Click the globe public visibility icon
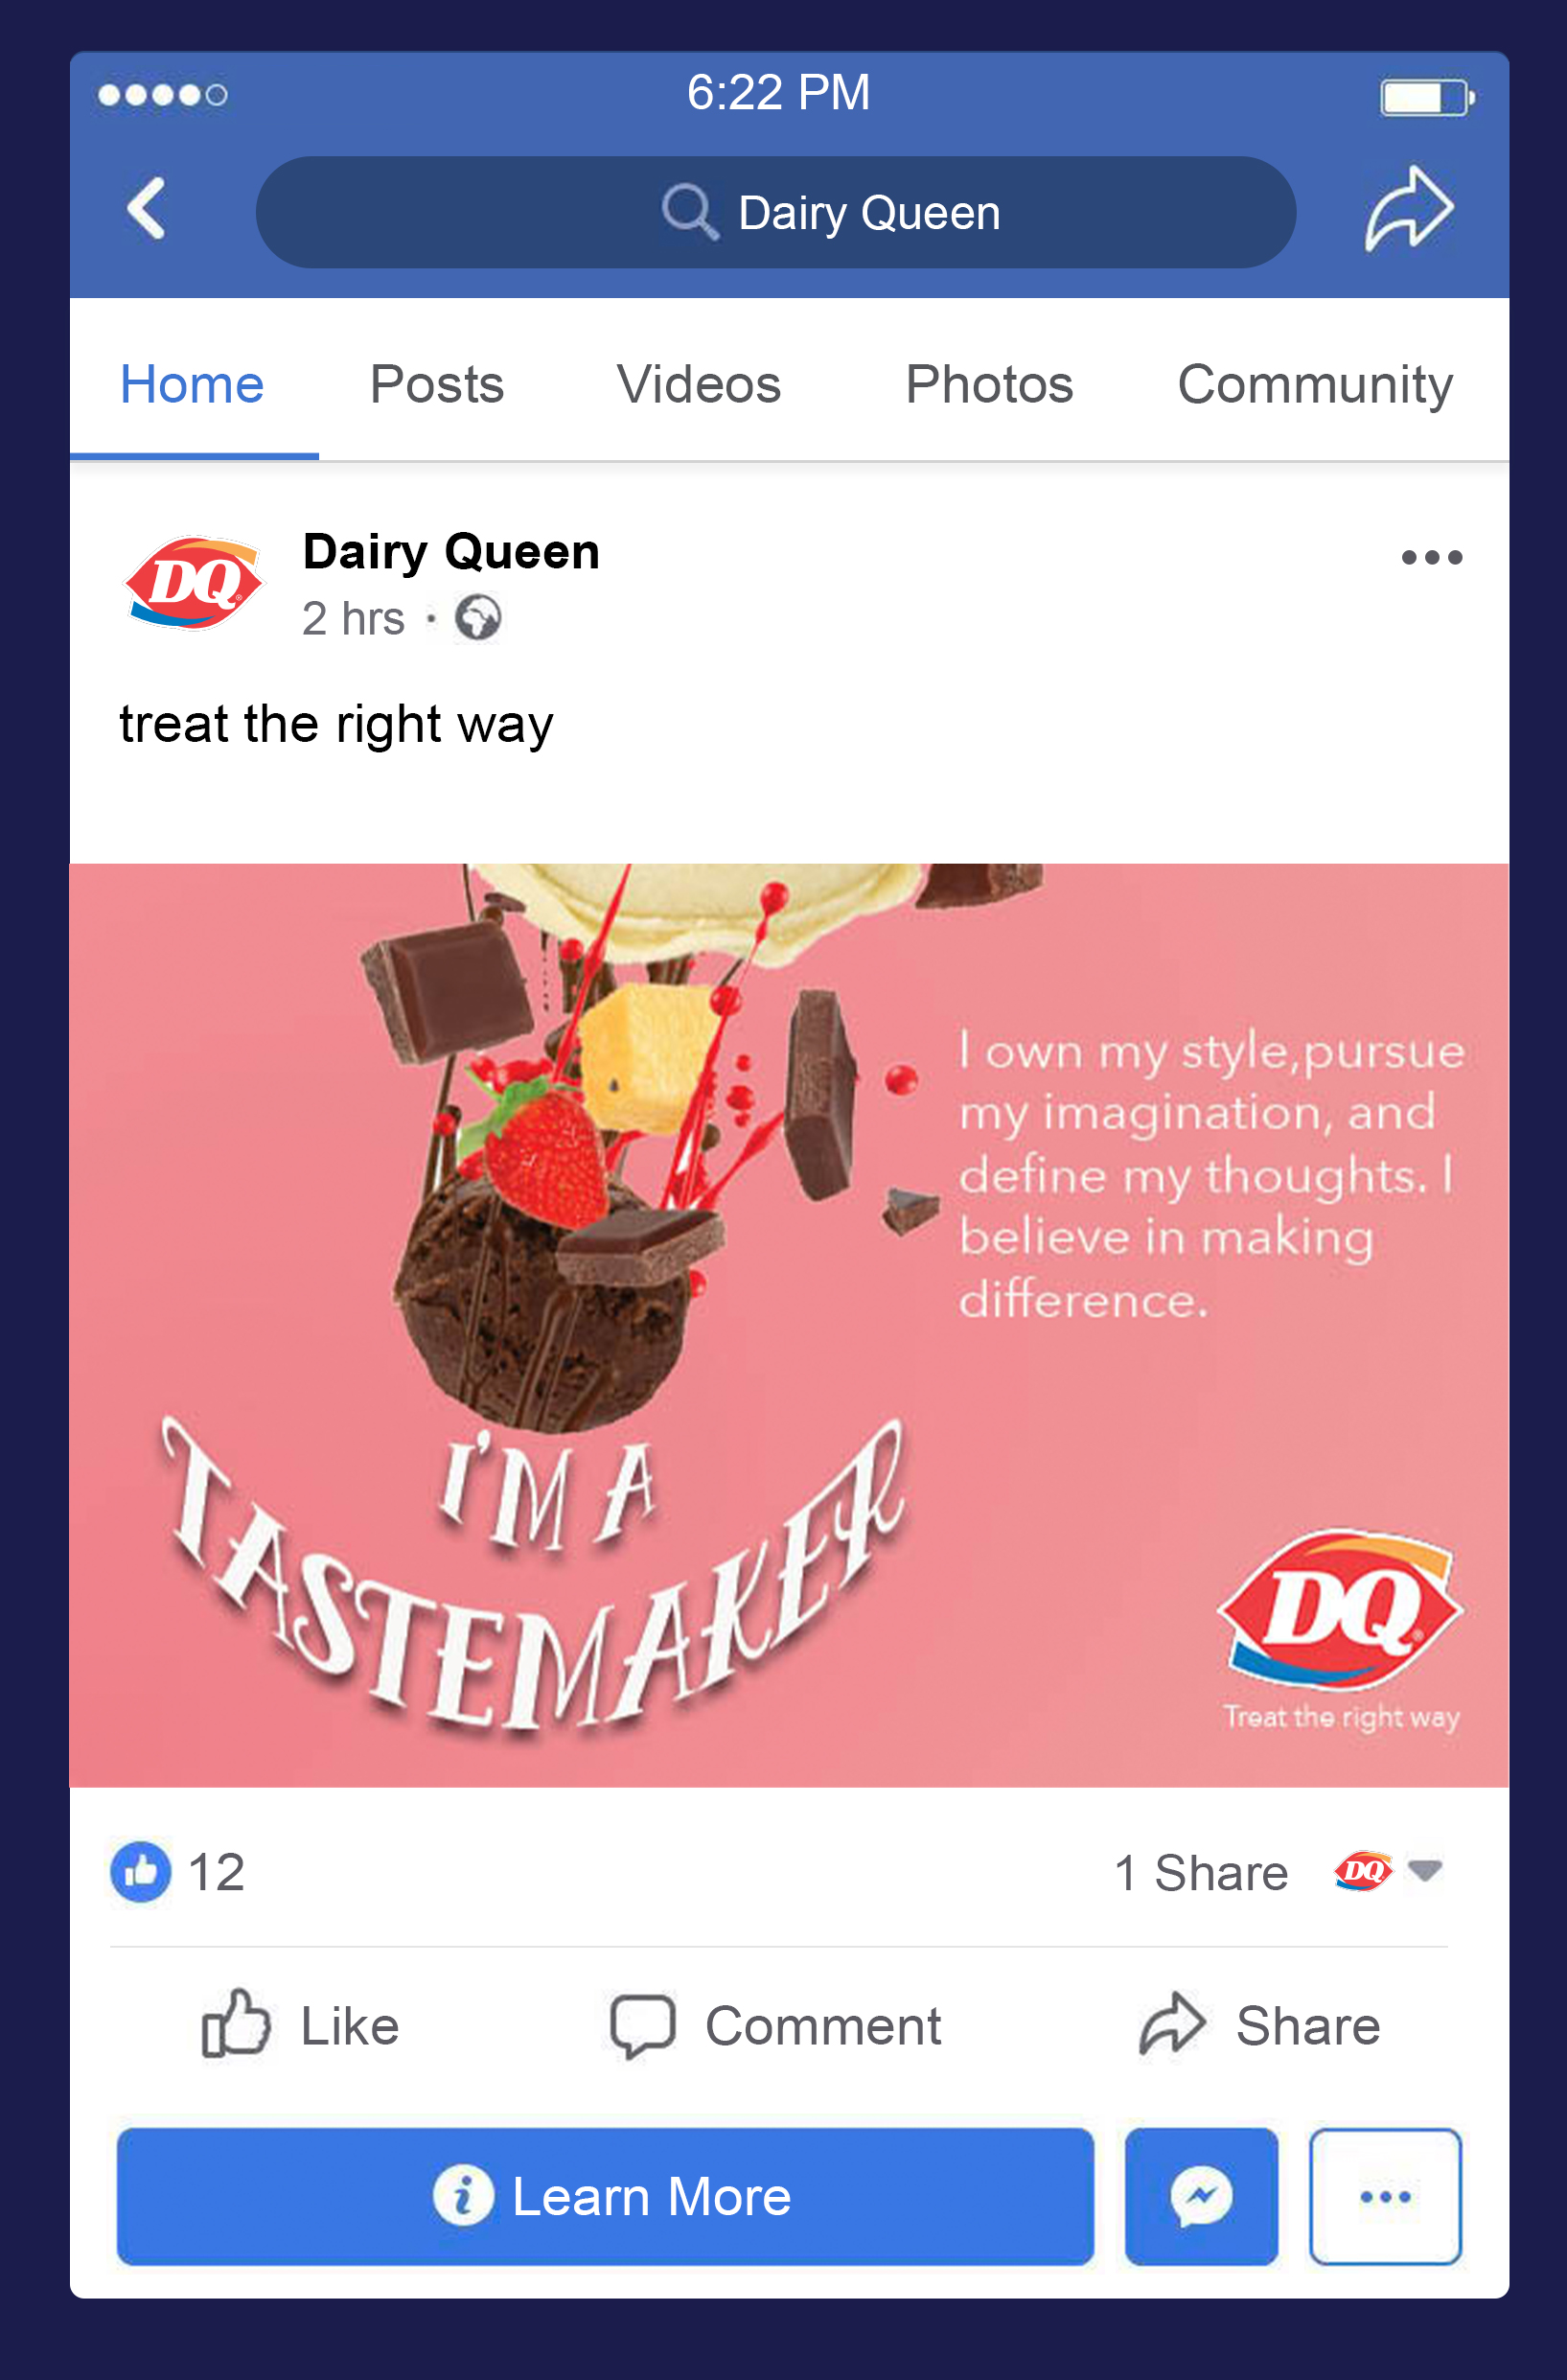This screenshot has height=2380, width=1567. (x=478, y=617)
